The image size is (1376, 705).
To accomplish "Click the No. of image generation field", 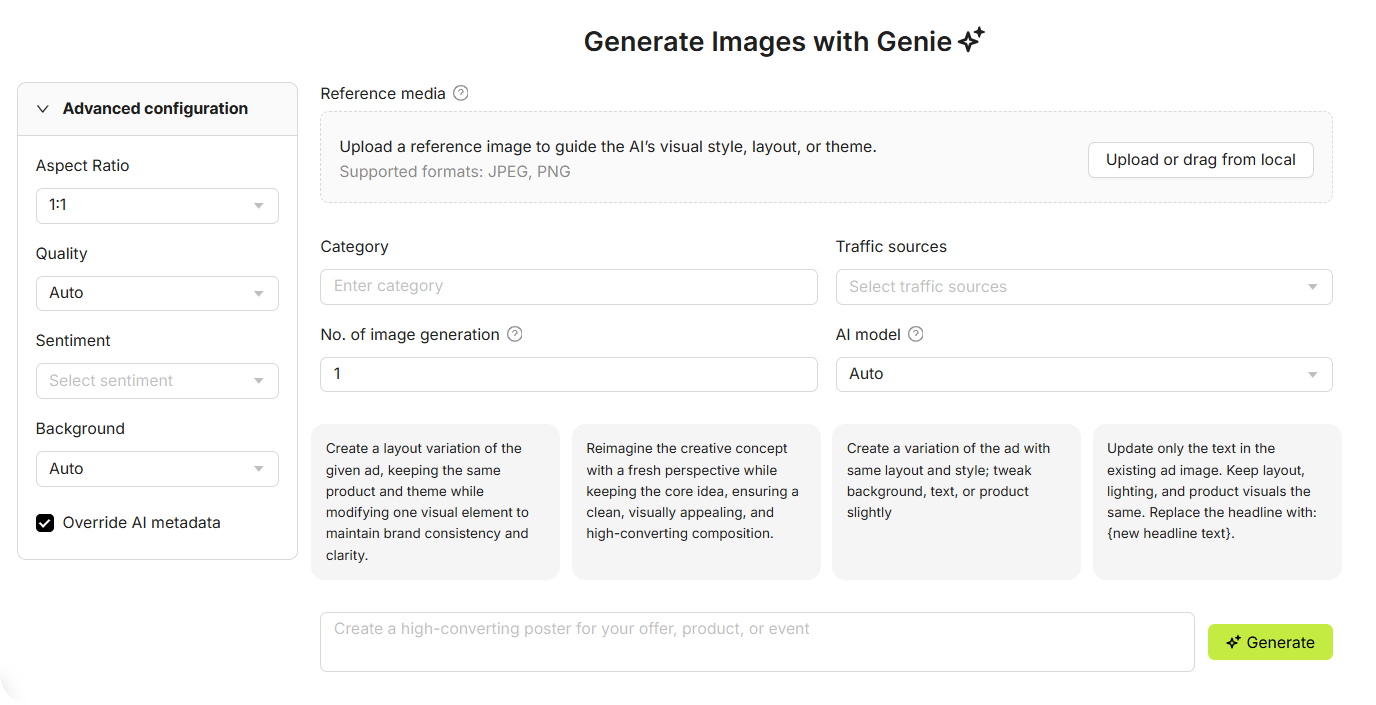I will click(x=568, y=374).
